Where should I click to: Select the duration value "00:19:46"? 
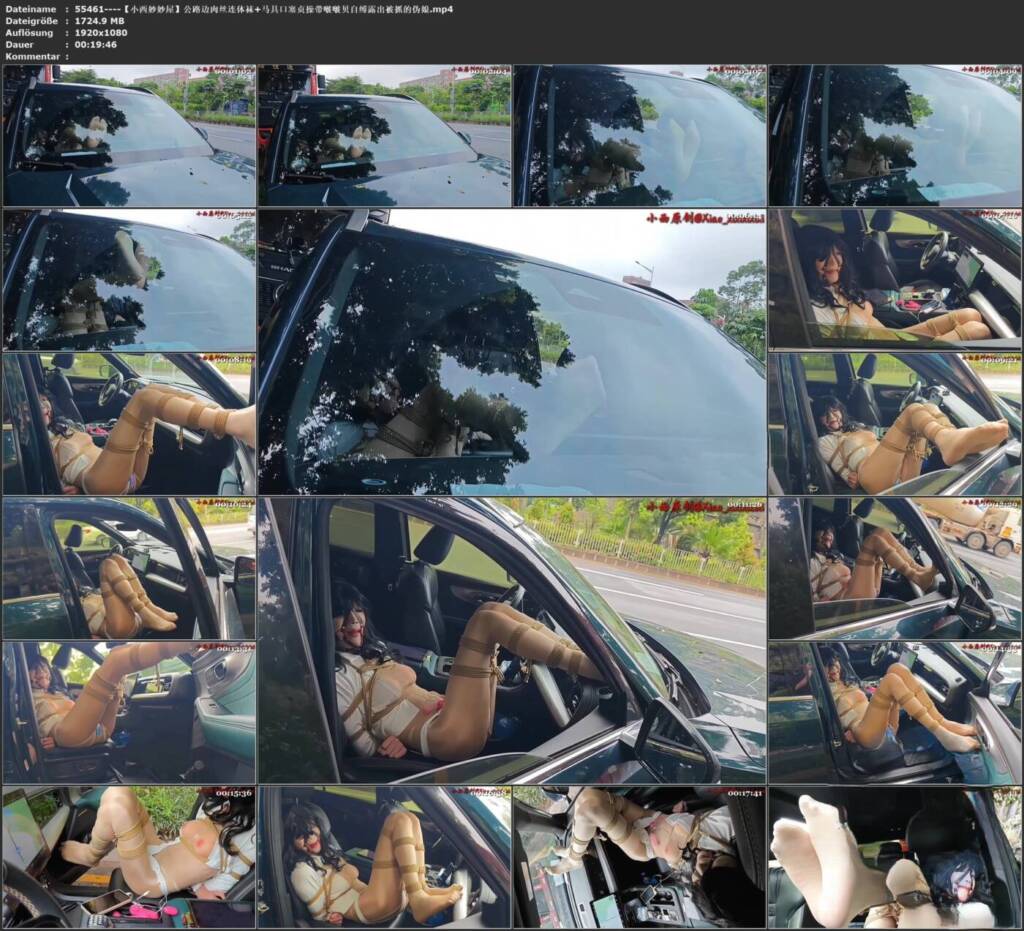(x=96, y=44)
